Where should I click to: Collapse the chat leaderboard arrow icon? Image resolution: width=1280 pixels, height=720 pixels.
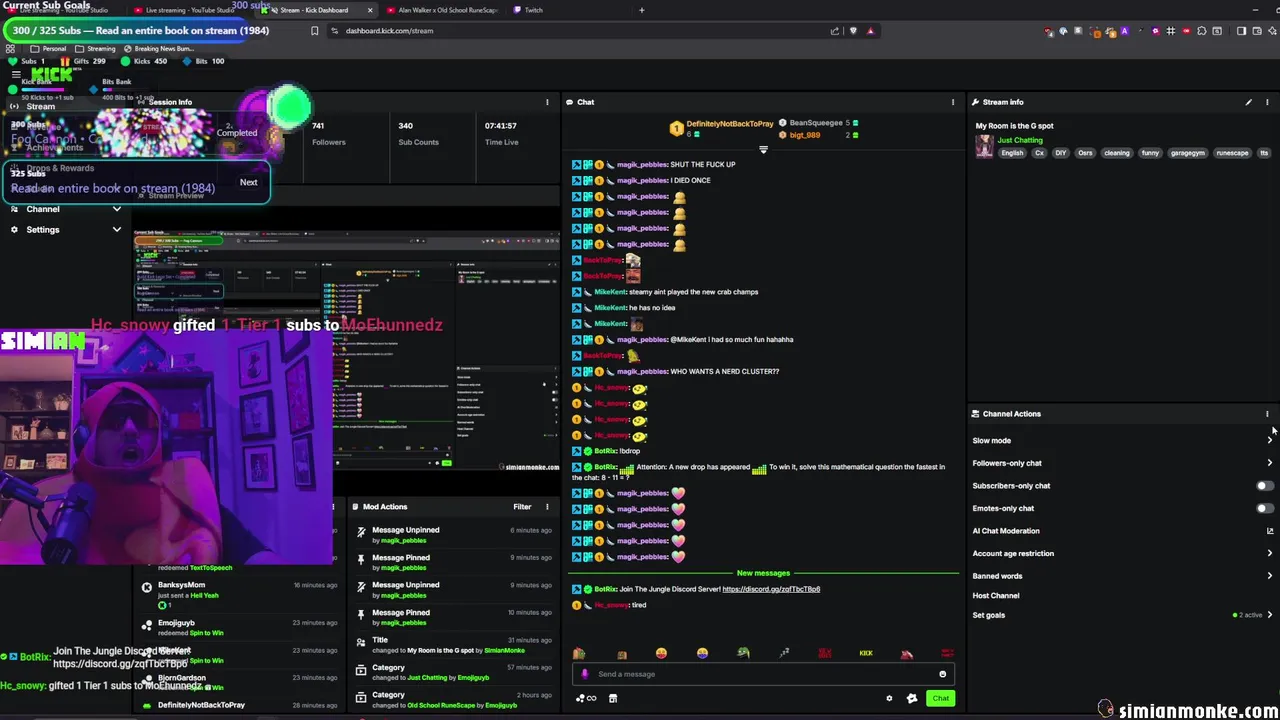tap(763, 150)
